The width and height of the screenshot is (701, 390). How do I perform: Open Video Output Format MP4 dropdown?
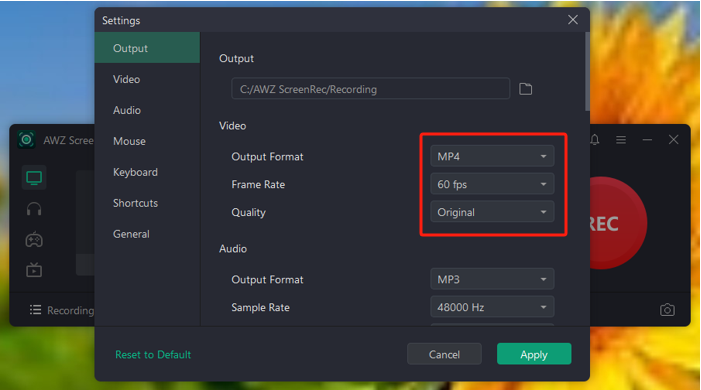point(492,157)
